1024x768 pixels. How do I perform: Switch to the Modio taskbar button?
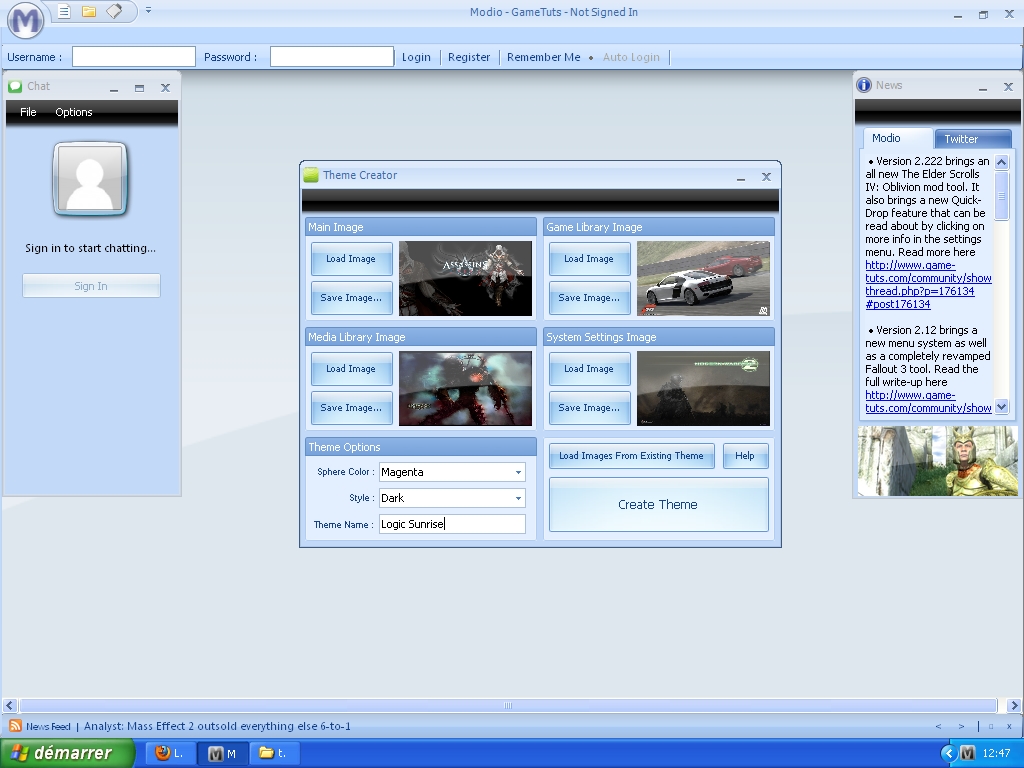click(x=222, y=753)
